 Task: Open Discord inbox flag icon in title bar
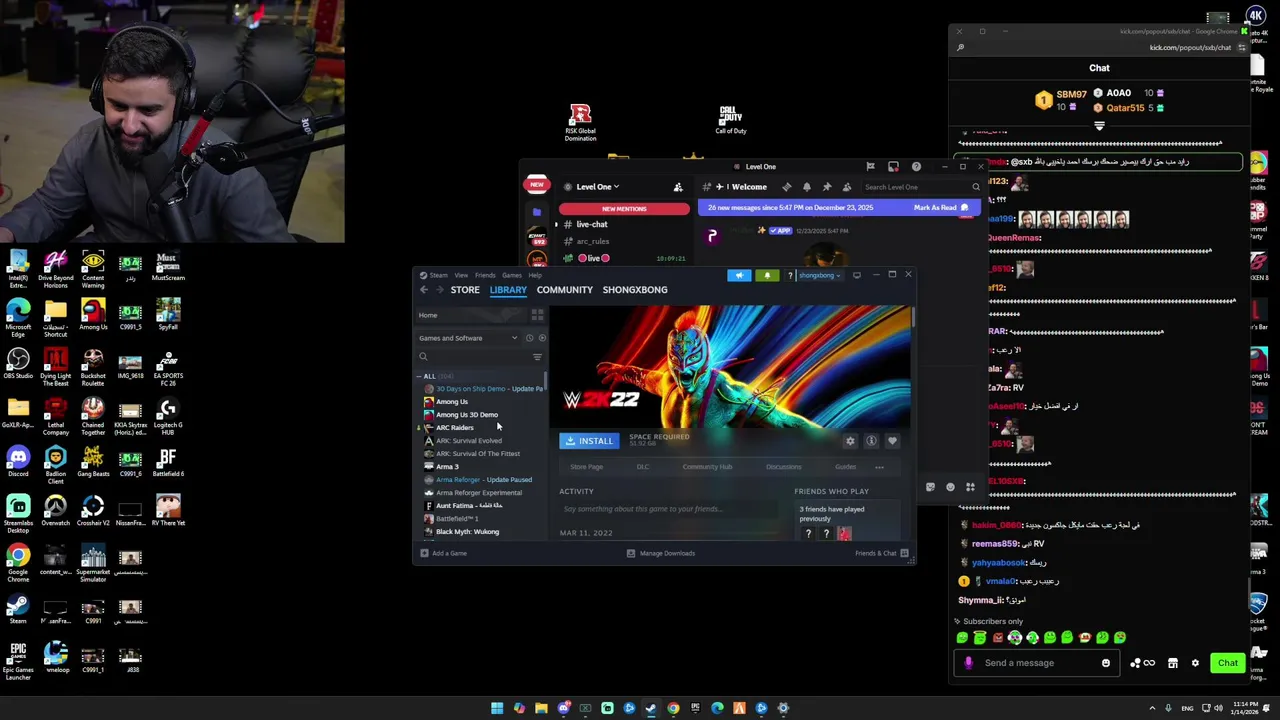click(870, 167)
